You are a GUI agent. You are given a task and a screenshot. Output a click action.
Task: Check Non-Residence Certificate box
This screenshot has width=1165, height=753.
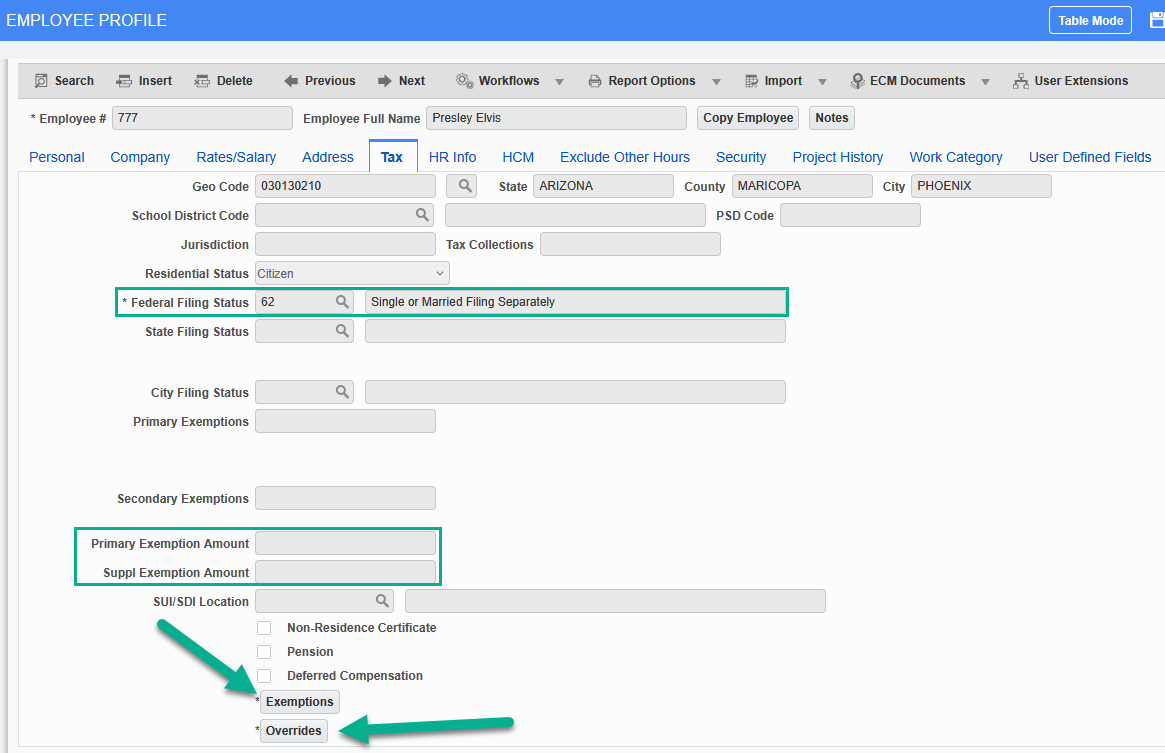point(264,628)
